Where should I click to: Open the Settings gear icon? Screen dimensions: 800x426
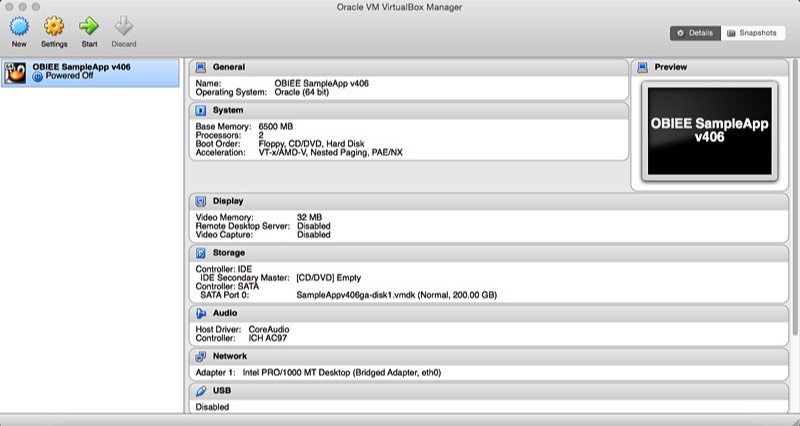54,26
